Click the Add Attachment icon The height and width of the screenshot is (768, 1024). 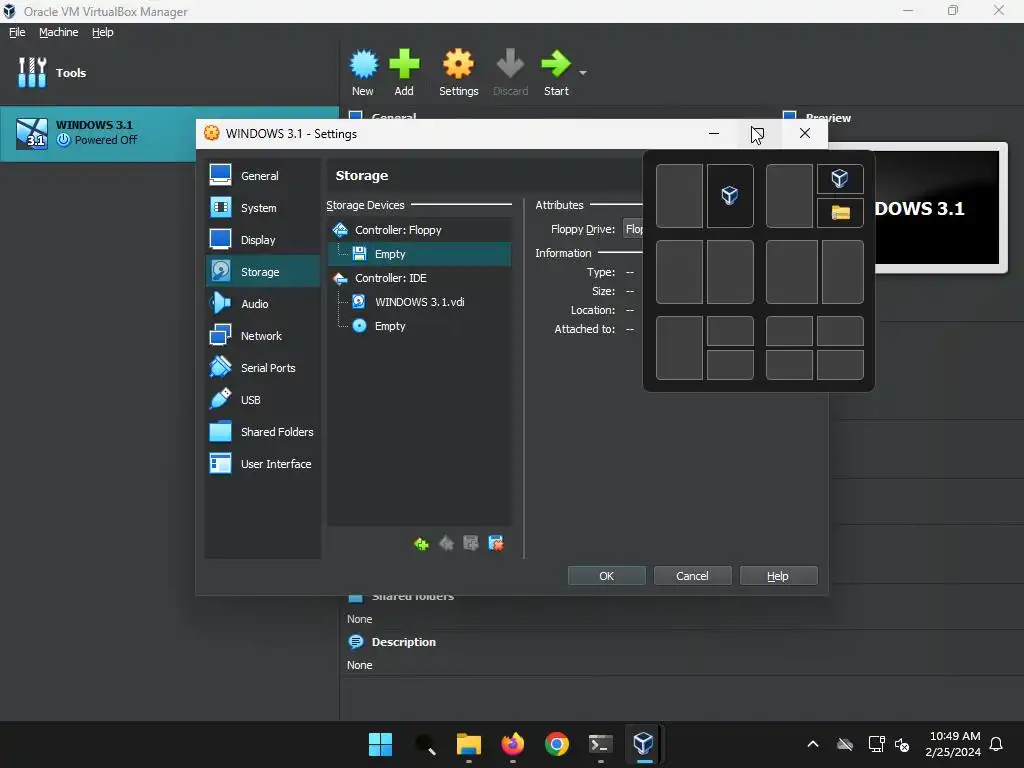tap(471, 543)
